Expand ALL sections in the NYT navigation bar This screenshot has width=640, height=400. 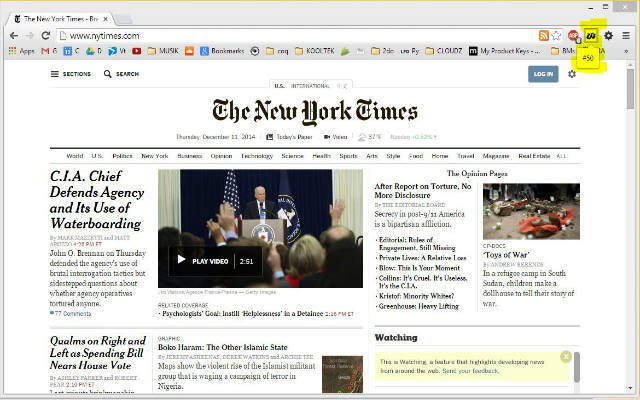click(561, 156)
